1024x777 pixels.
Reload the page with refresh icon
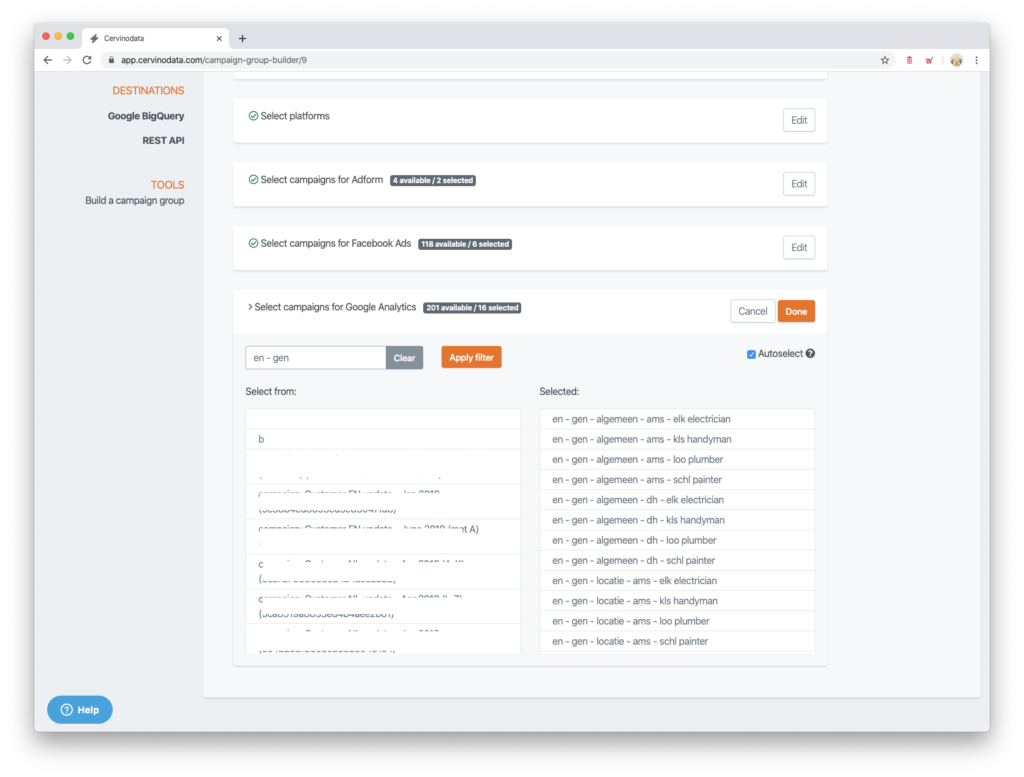[87, 60]
